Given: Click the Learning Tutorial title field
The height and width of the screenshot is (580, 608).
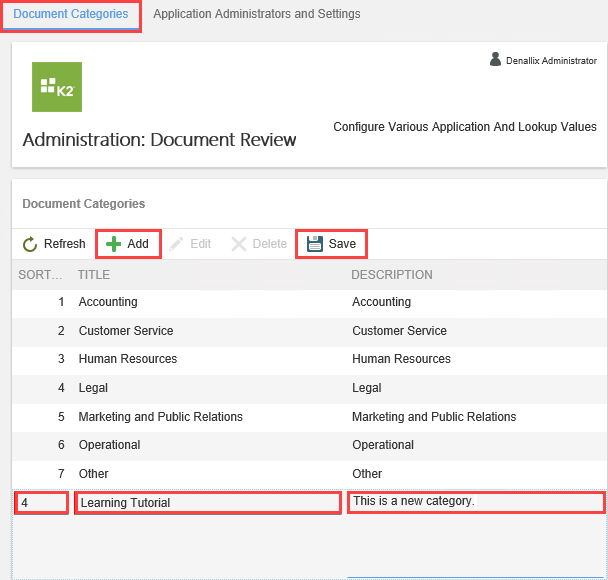Looking at the screenshot, I should (207, 503).
